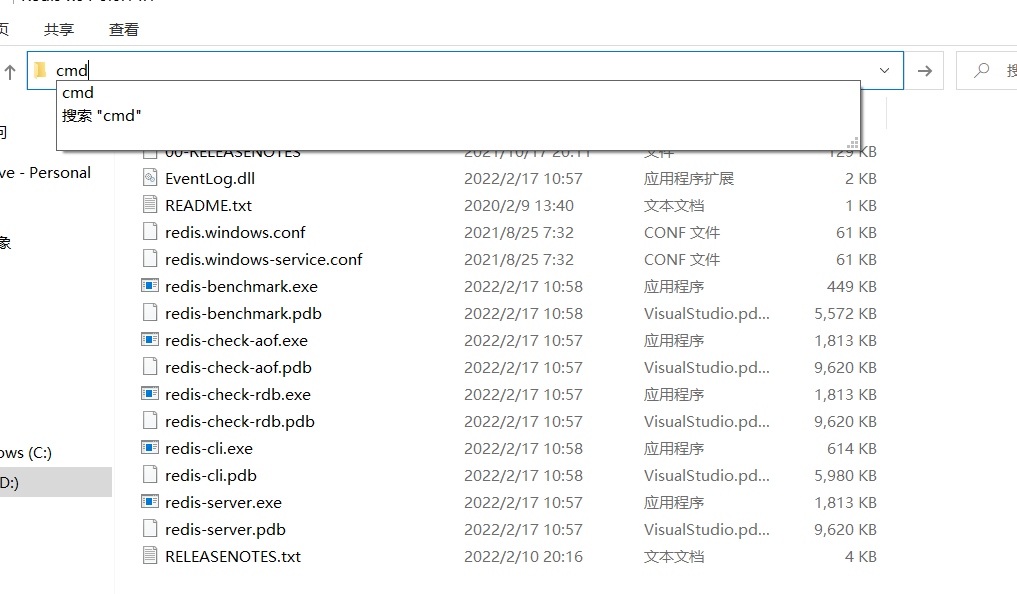Select the file name redis-cli.pdb
1017x594 pixels.
coord(211,475)
